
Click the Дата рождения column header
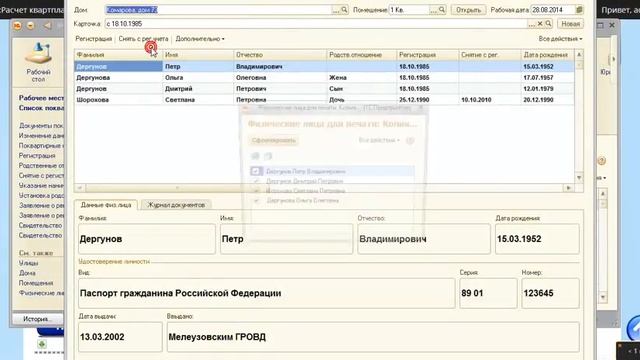[x=548, y=55]
